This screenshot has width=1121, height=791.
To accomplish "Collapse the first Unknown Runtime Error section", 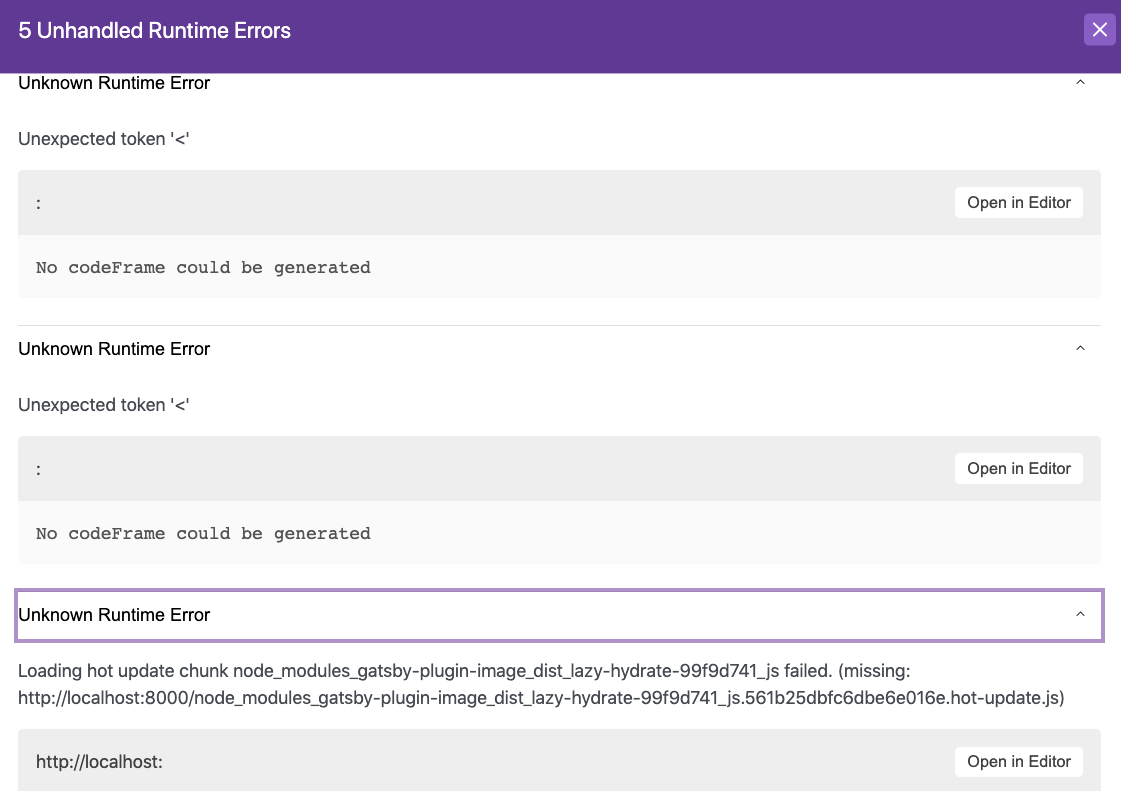I will pyautogui.click(x=1080, y=83).
